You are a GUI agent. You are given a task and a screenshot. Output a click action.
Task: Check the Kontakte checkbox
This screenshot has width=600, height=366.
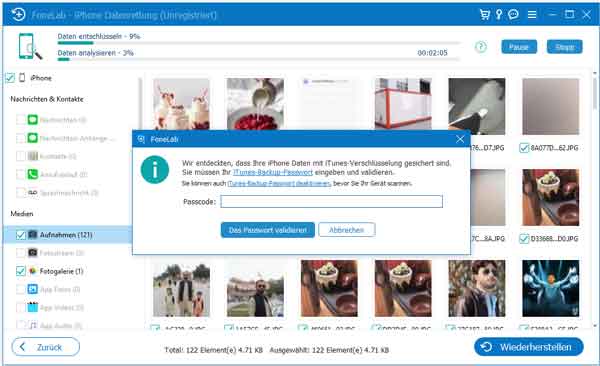point(21,156)
